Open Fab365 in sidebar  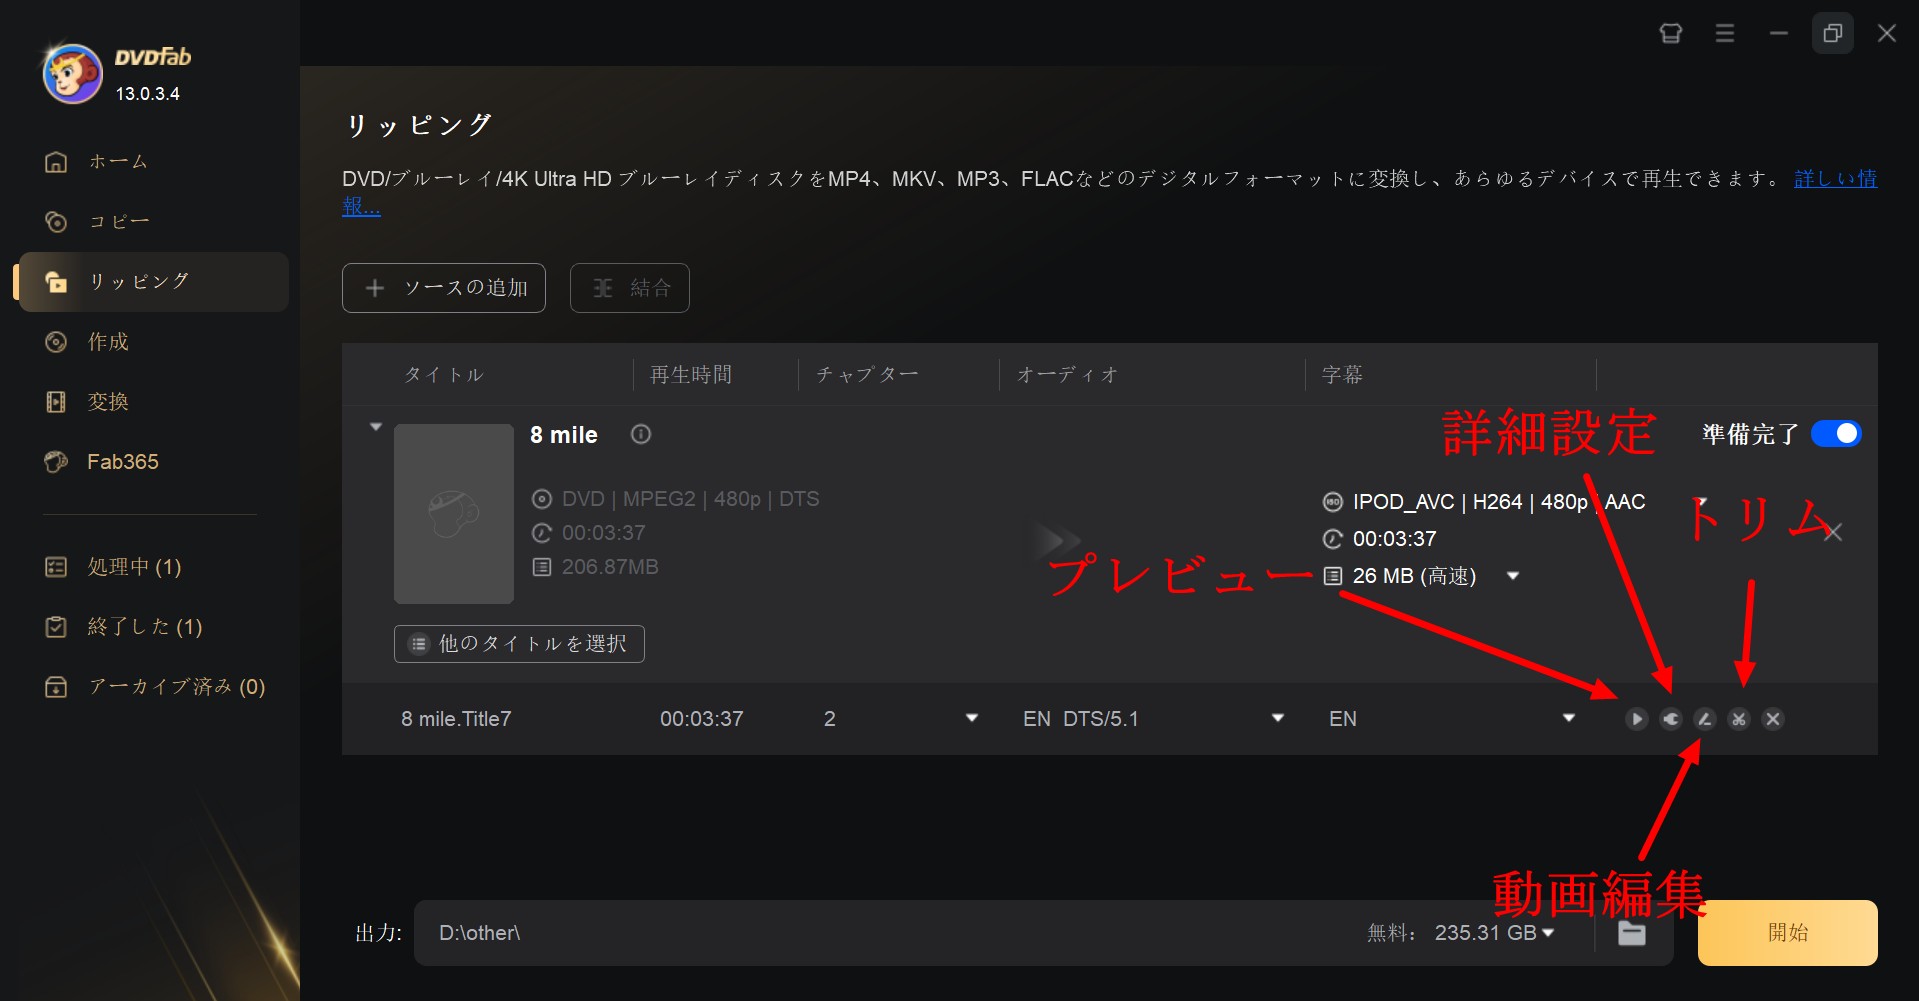pyautogui.click(x=102, y=462)
